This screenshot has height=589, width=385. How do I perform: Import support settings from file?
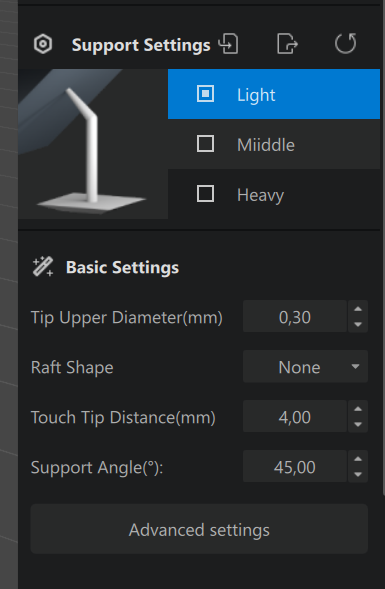coord(228,44)
